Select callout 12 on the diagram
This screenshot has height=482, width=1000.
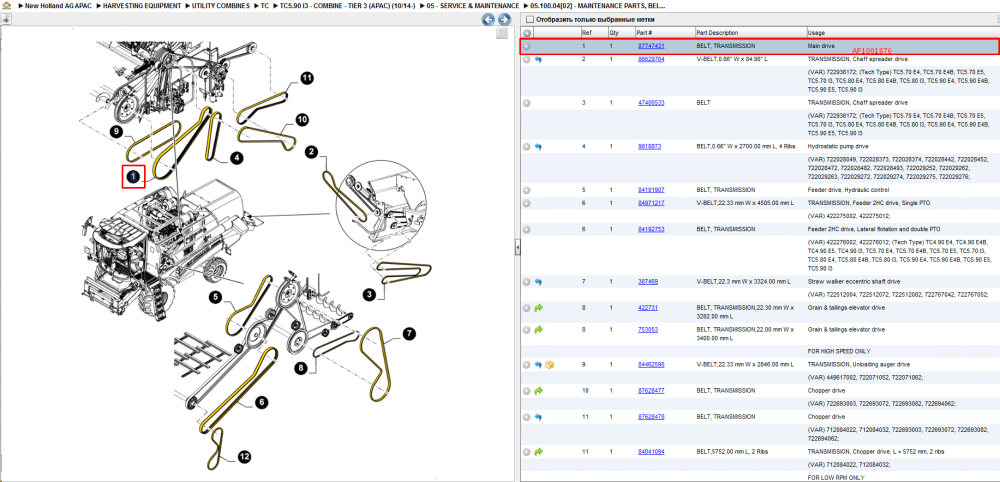tap(245, 456)
